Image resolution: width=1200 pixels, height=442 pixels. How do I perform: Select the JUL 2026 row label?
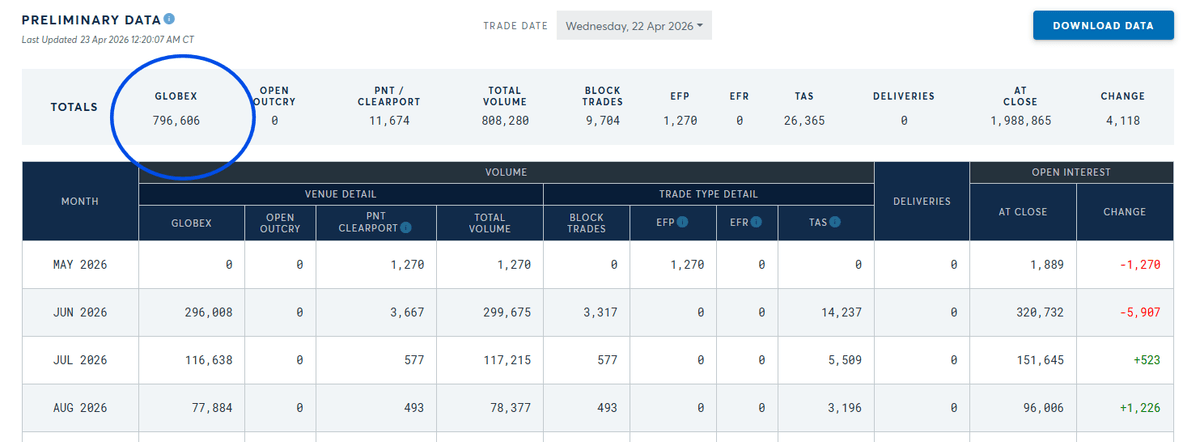point(80,360)
